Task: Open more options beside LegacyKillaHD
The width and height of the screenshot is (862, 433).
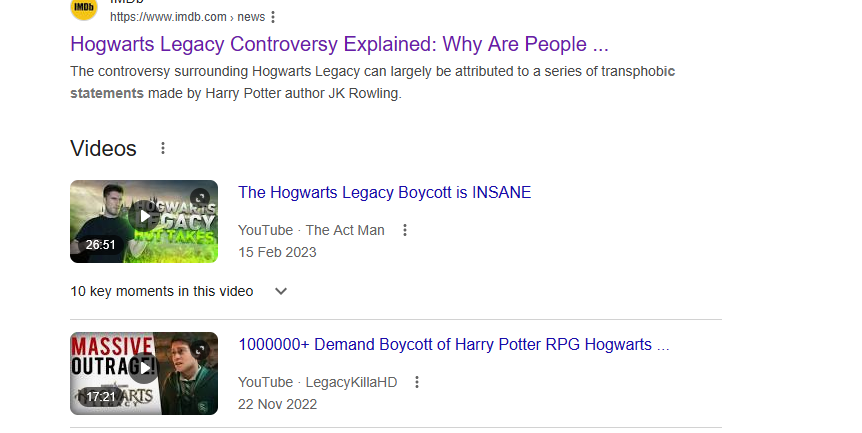Action: tap(417, 382)
